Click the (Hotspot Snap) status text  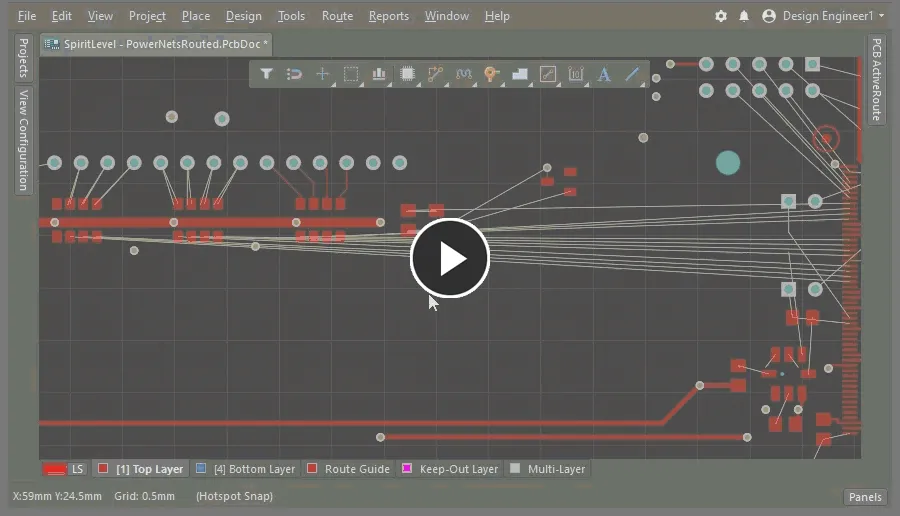click(234, 496)
